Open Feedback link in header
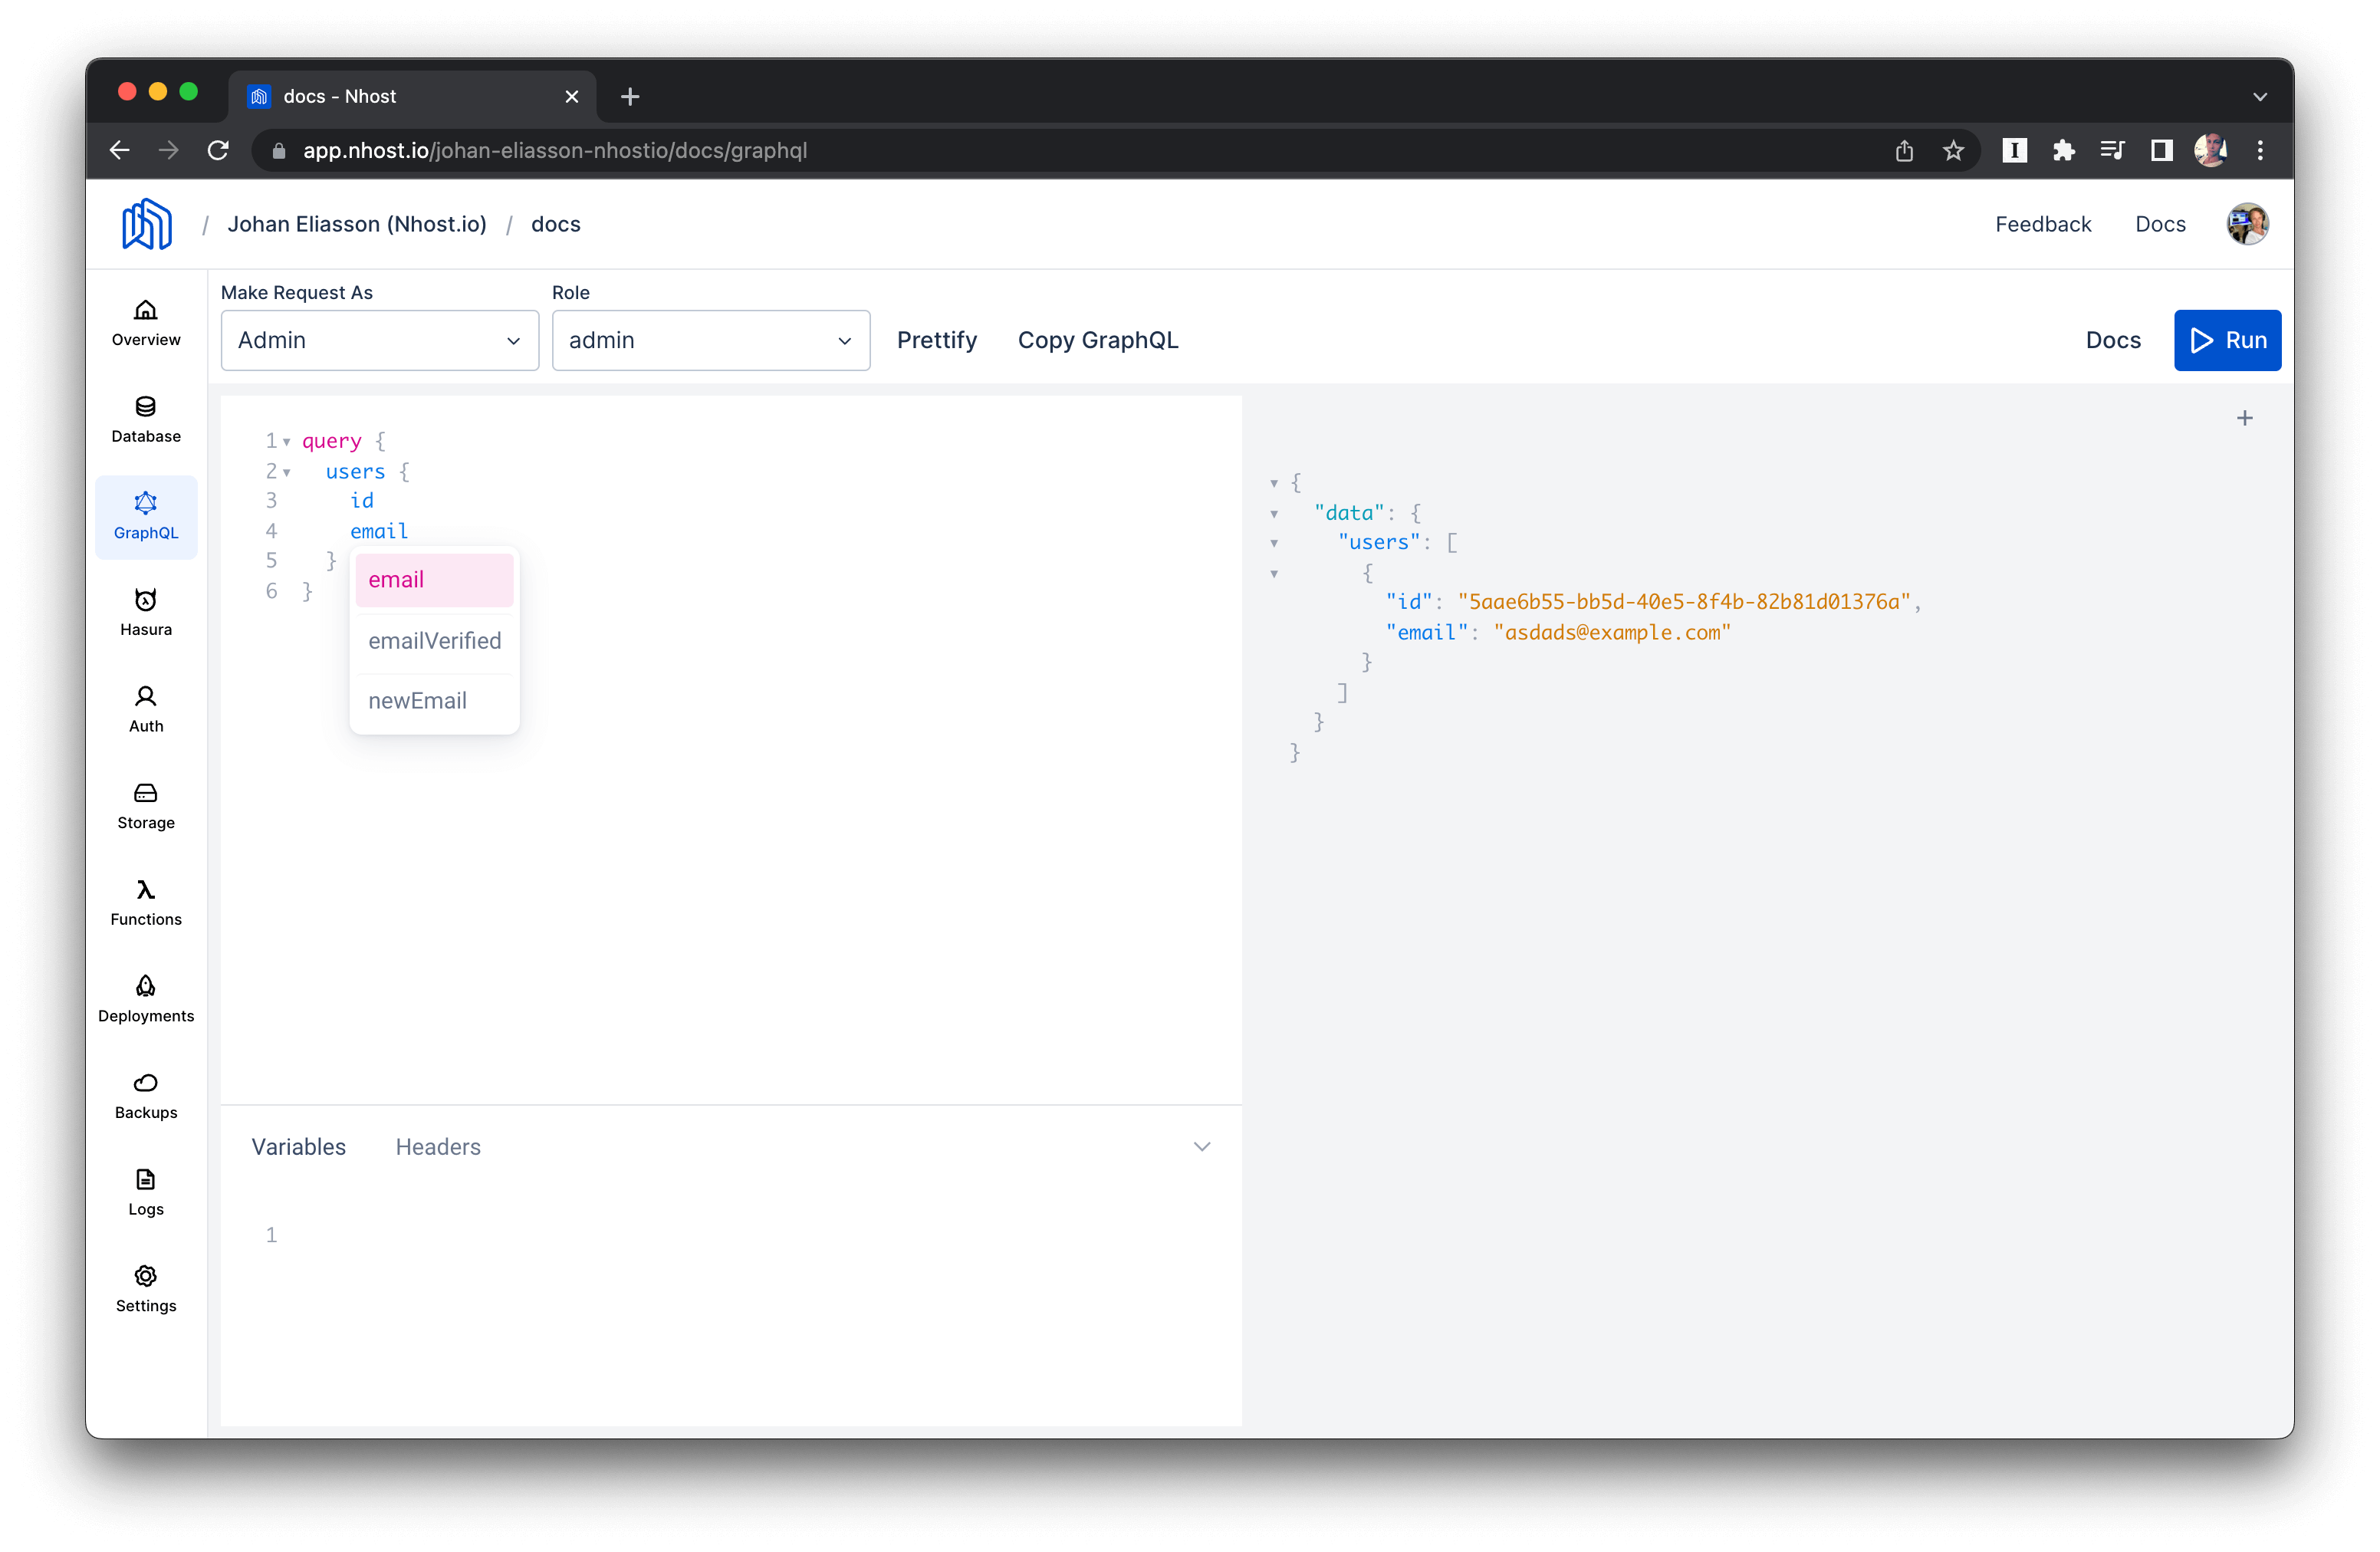Image resolution: width=2380 pixels, height=1552 pixels. [2043, 224]
